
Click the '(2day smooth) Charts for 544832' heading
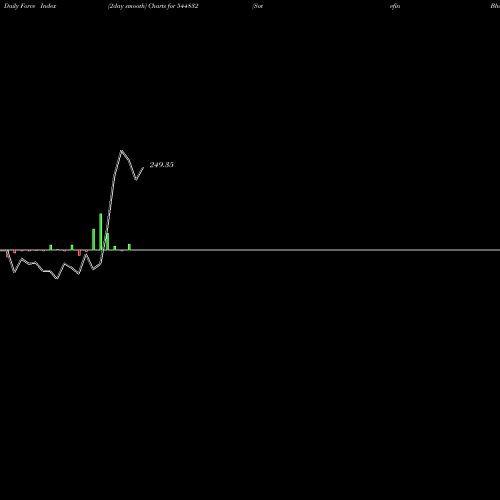tap(153, 6)
